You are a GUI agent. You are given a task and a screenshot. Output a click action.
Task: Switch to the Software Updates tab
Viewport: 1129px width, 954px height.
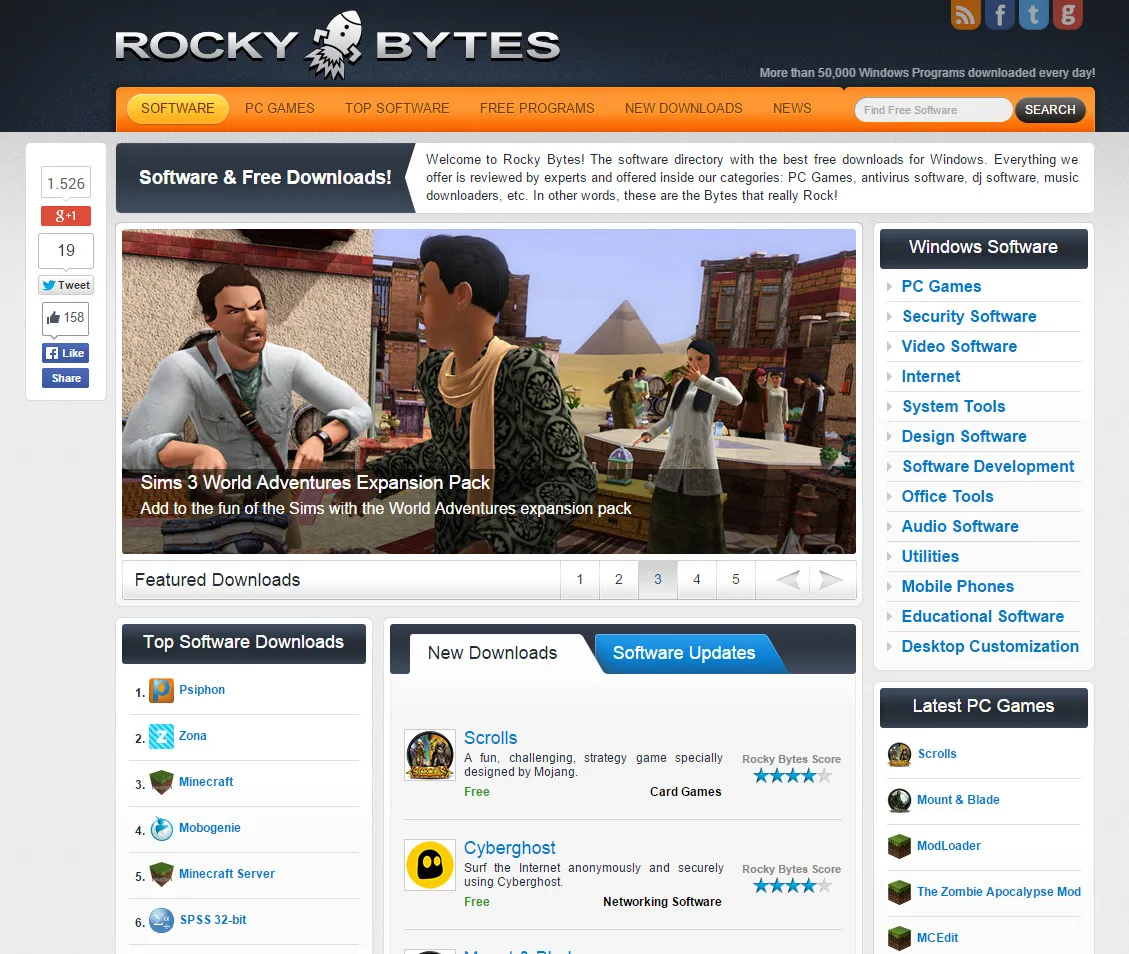coord(684,653)
